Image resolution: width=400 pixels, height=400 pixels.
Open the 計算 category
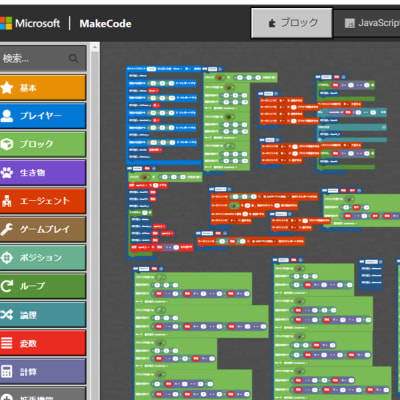pyautogui.click(x=43, y=371)
